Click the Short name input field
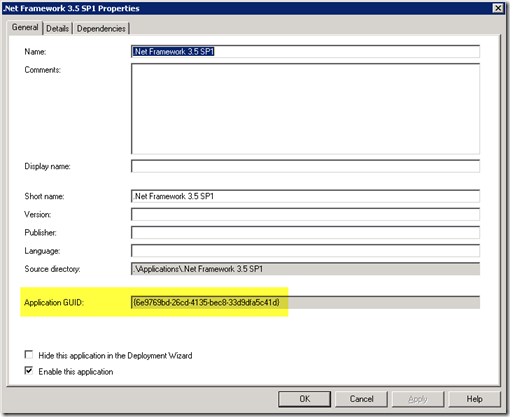The image size is (510, 417). click(x=305, y=196)
